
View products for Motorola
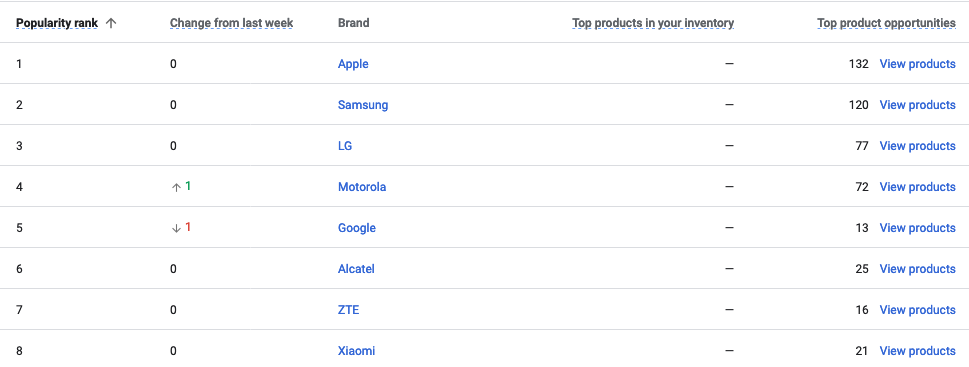point(918,187)
